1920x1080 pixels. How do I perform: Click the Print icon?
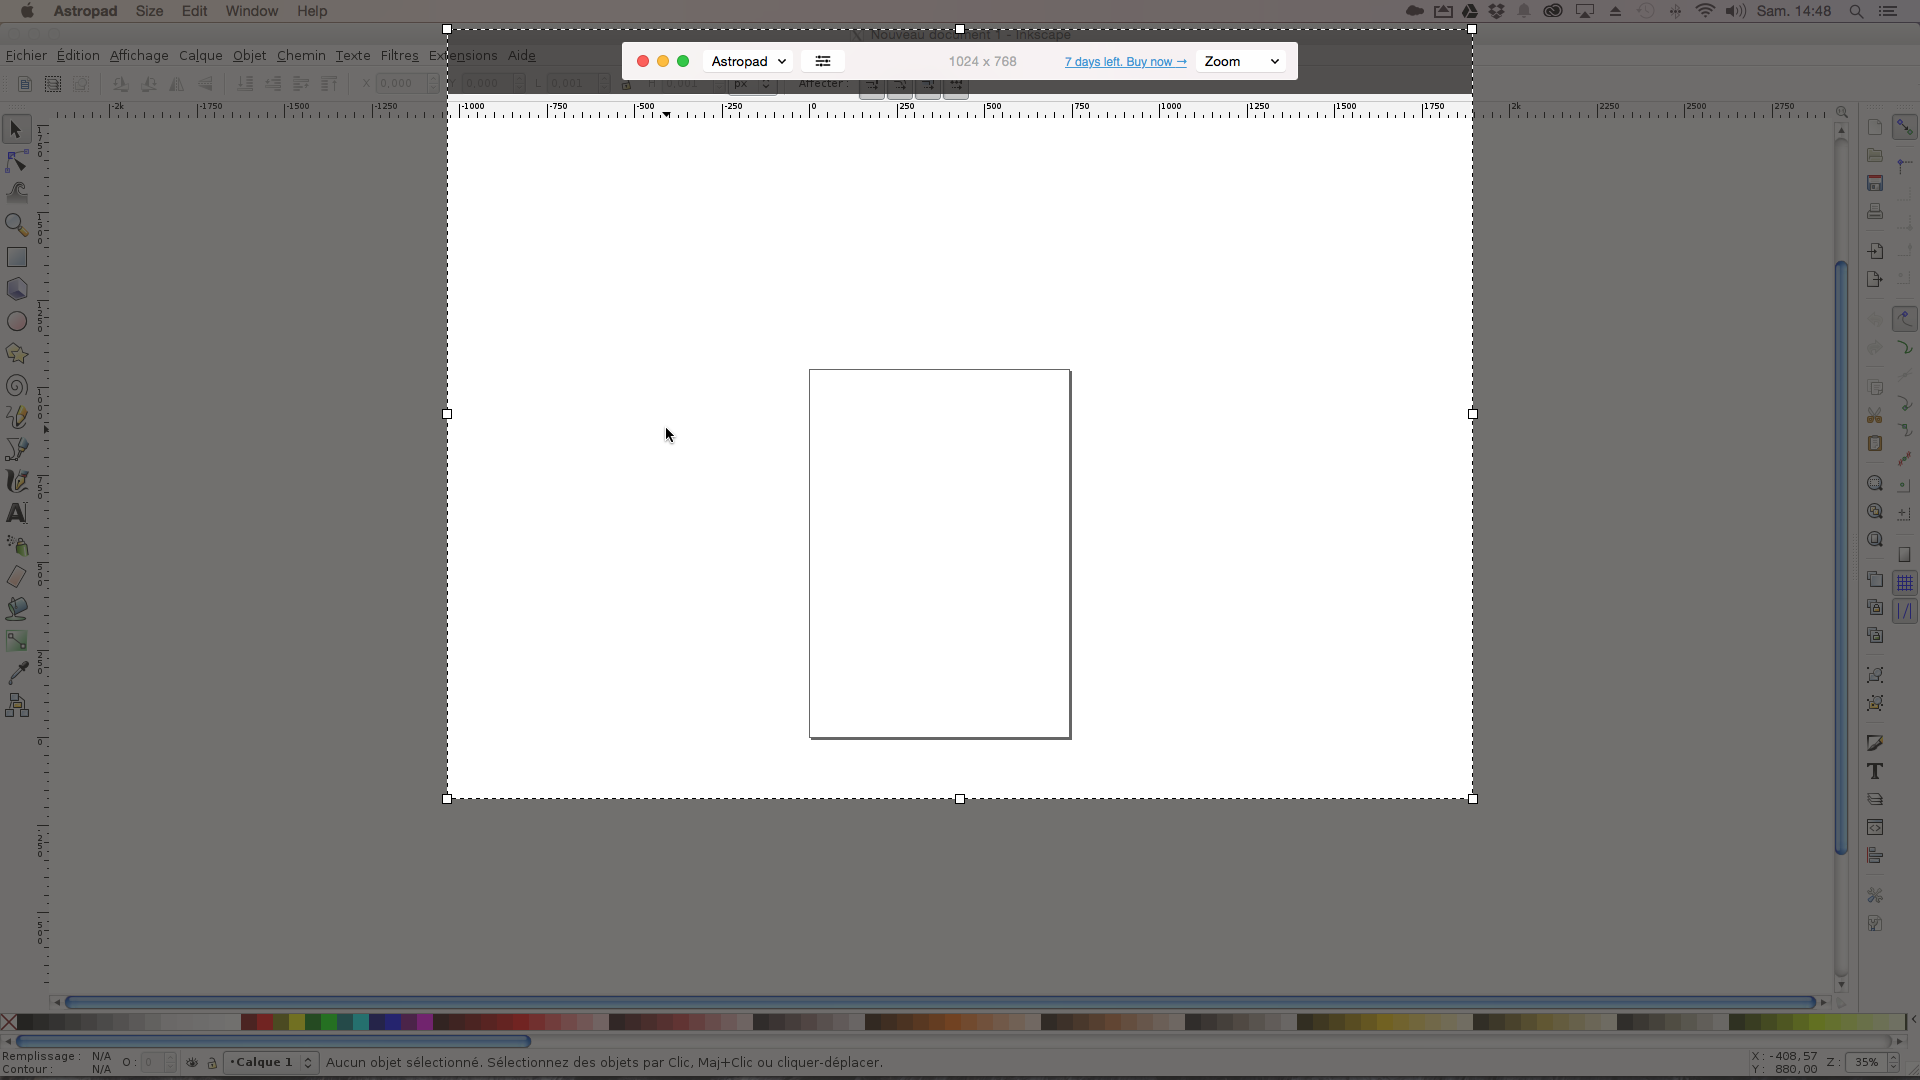[1875, 211]
